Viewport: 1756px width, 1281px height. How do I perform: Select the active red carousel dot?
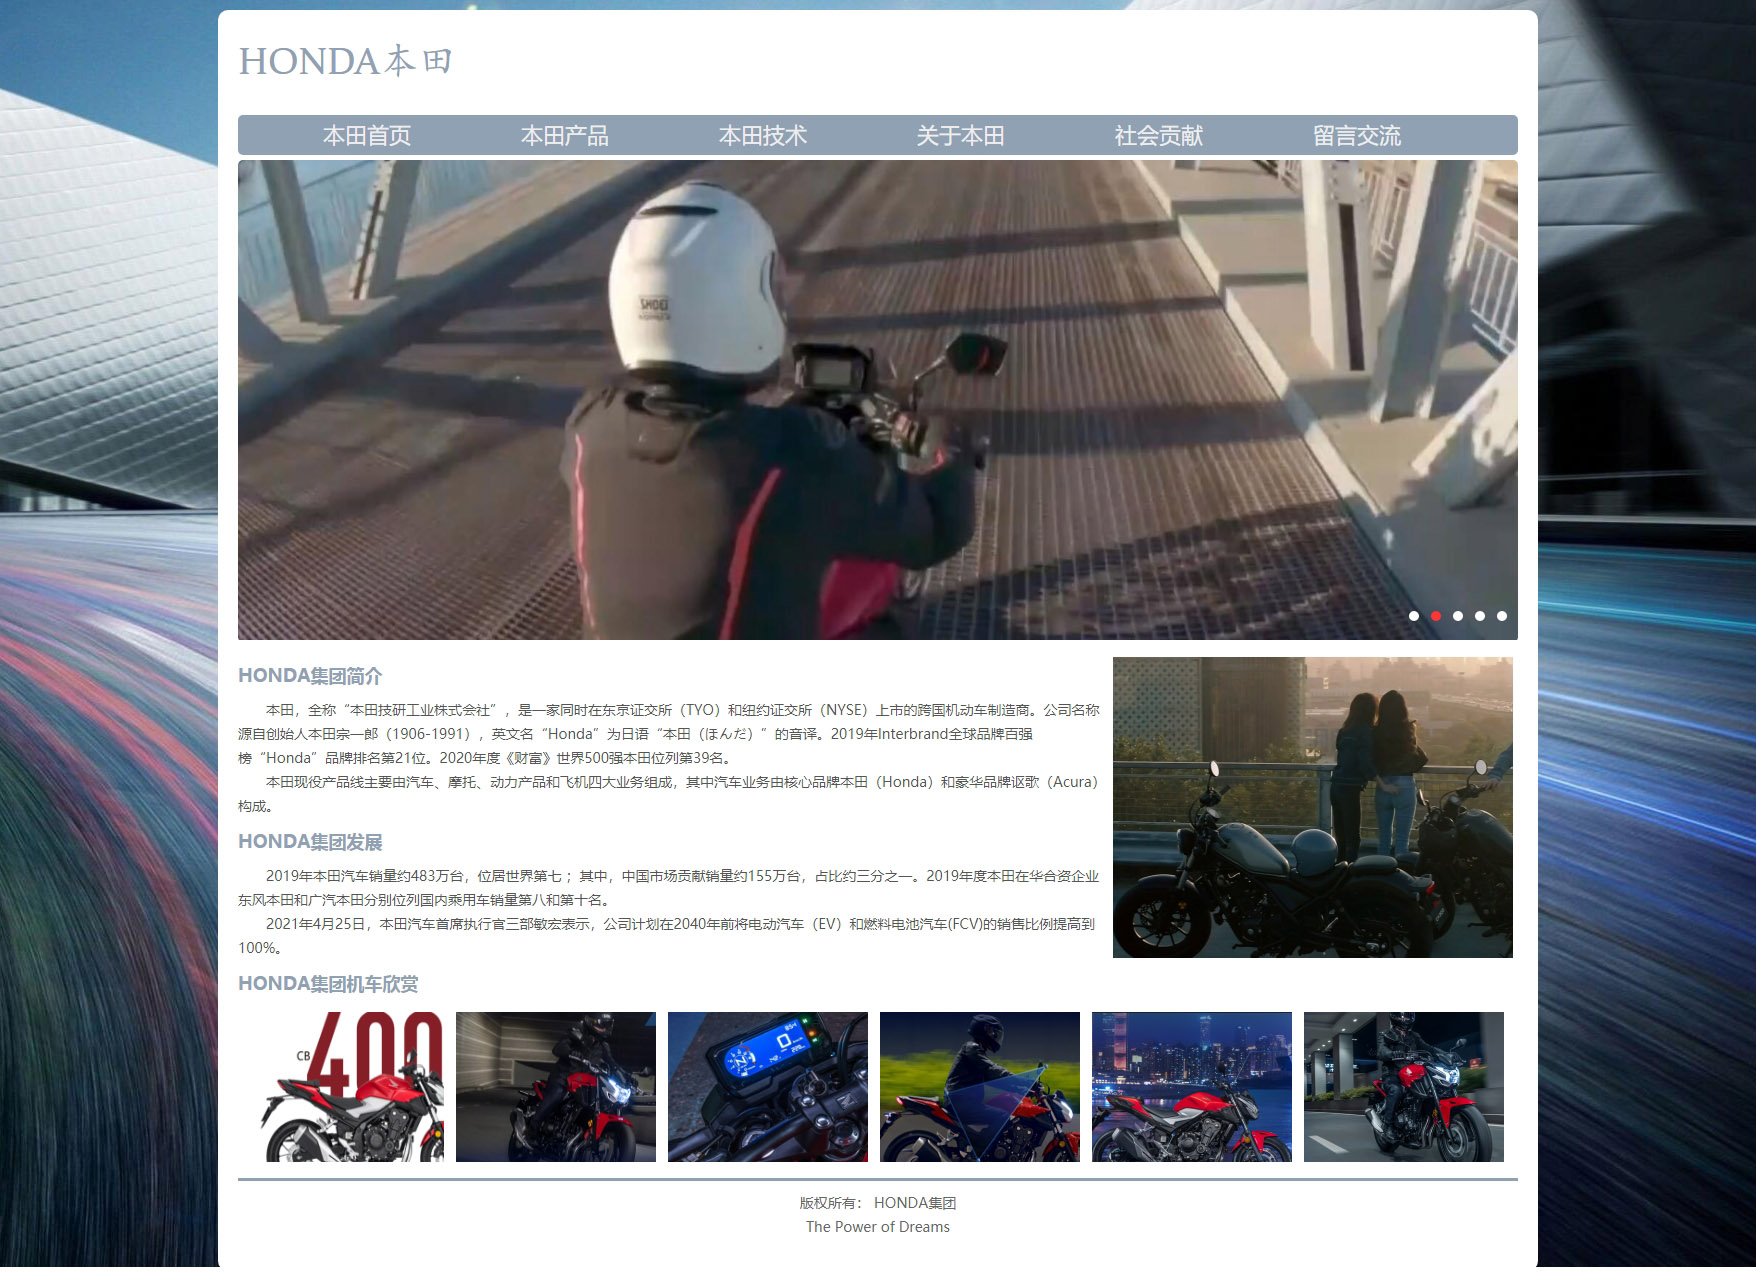1436,616
